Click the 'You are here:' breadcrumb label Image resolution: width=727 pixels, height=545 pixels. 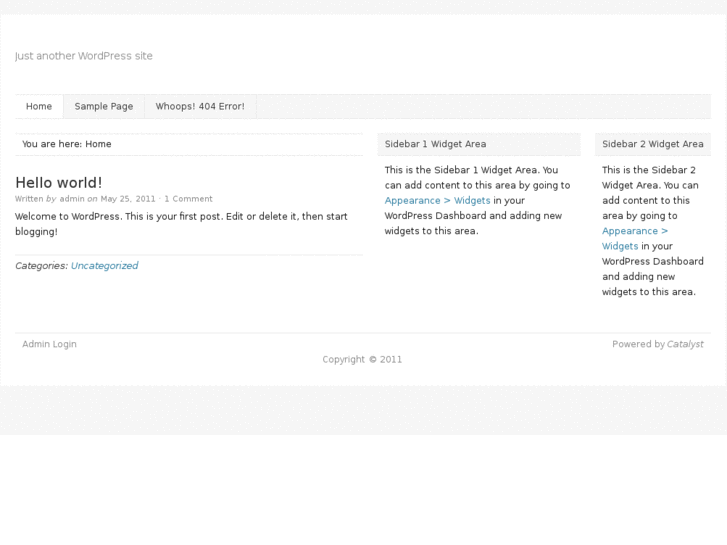(x=52, y=144)
